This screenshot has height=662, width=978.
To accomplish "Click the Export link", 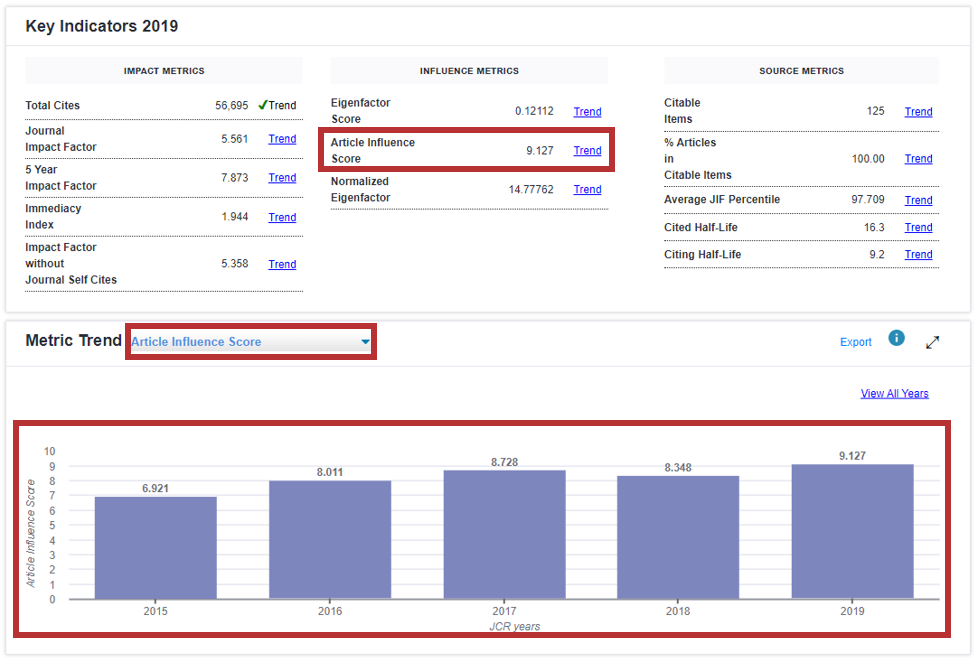I will [x=855, y=342].
